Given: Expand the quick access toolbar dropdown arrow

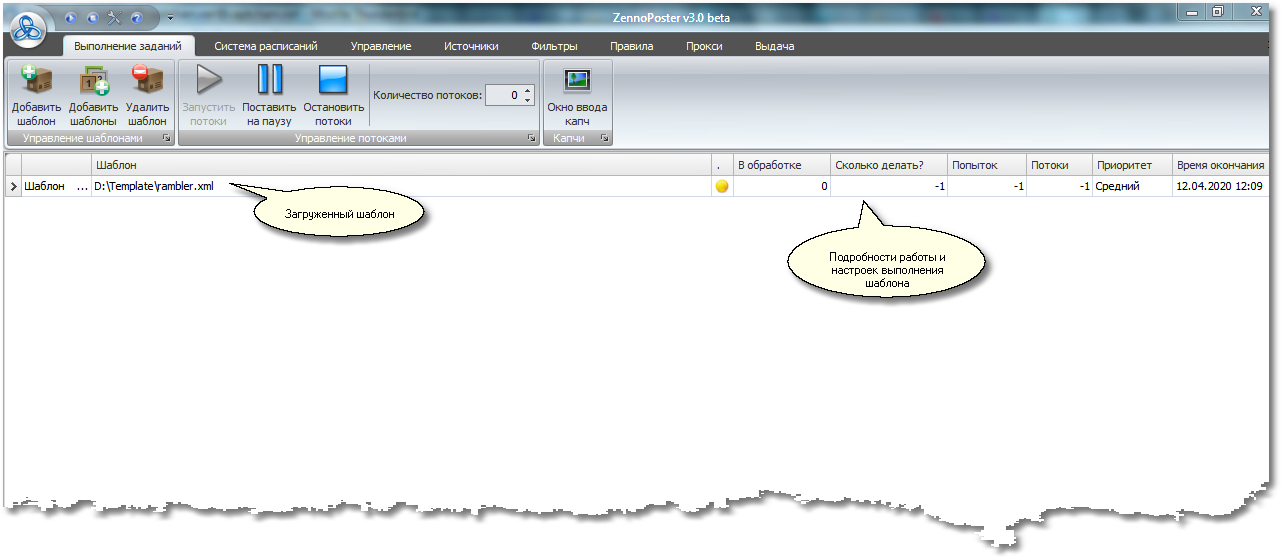Looking at the screenshot, I should pyautogui.click(x=169, y=18).
